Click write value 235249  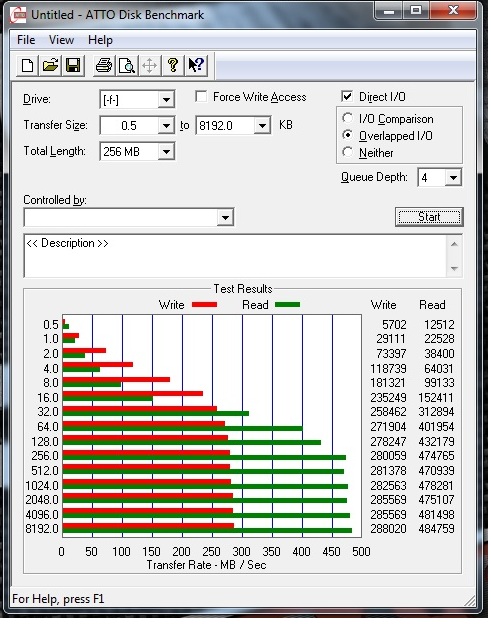(388, 398)
